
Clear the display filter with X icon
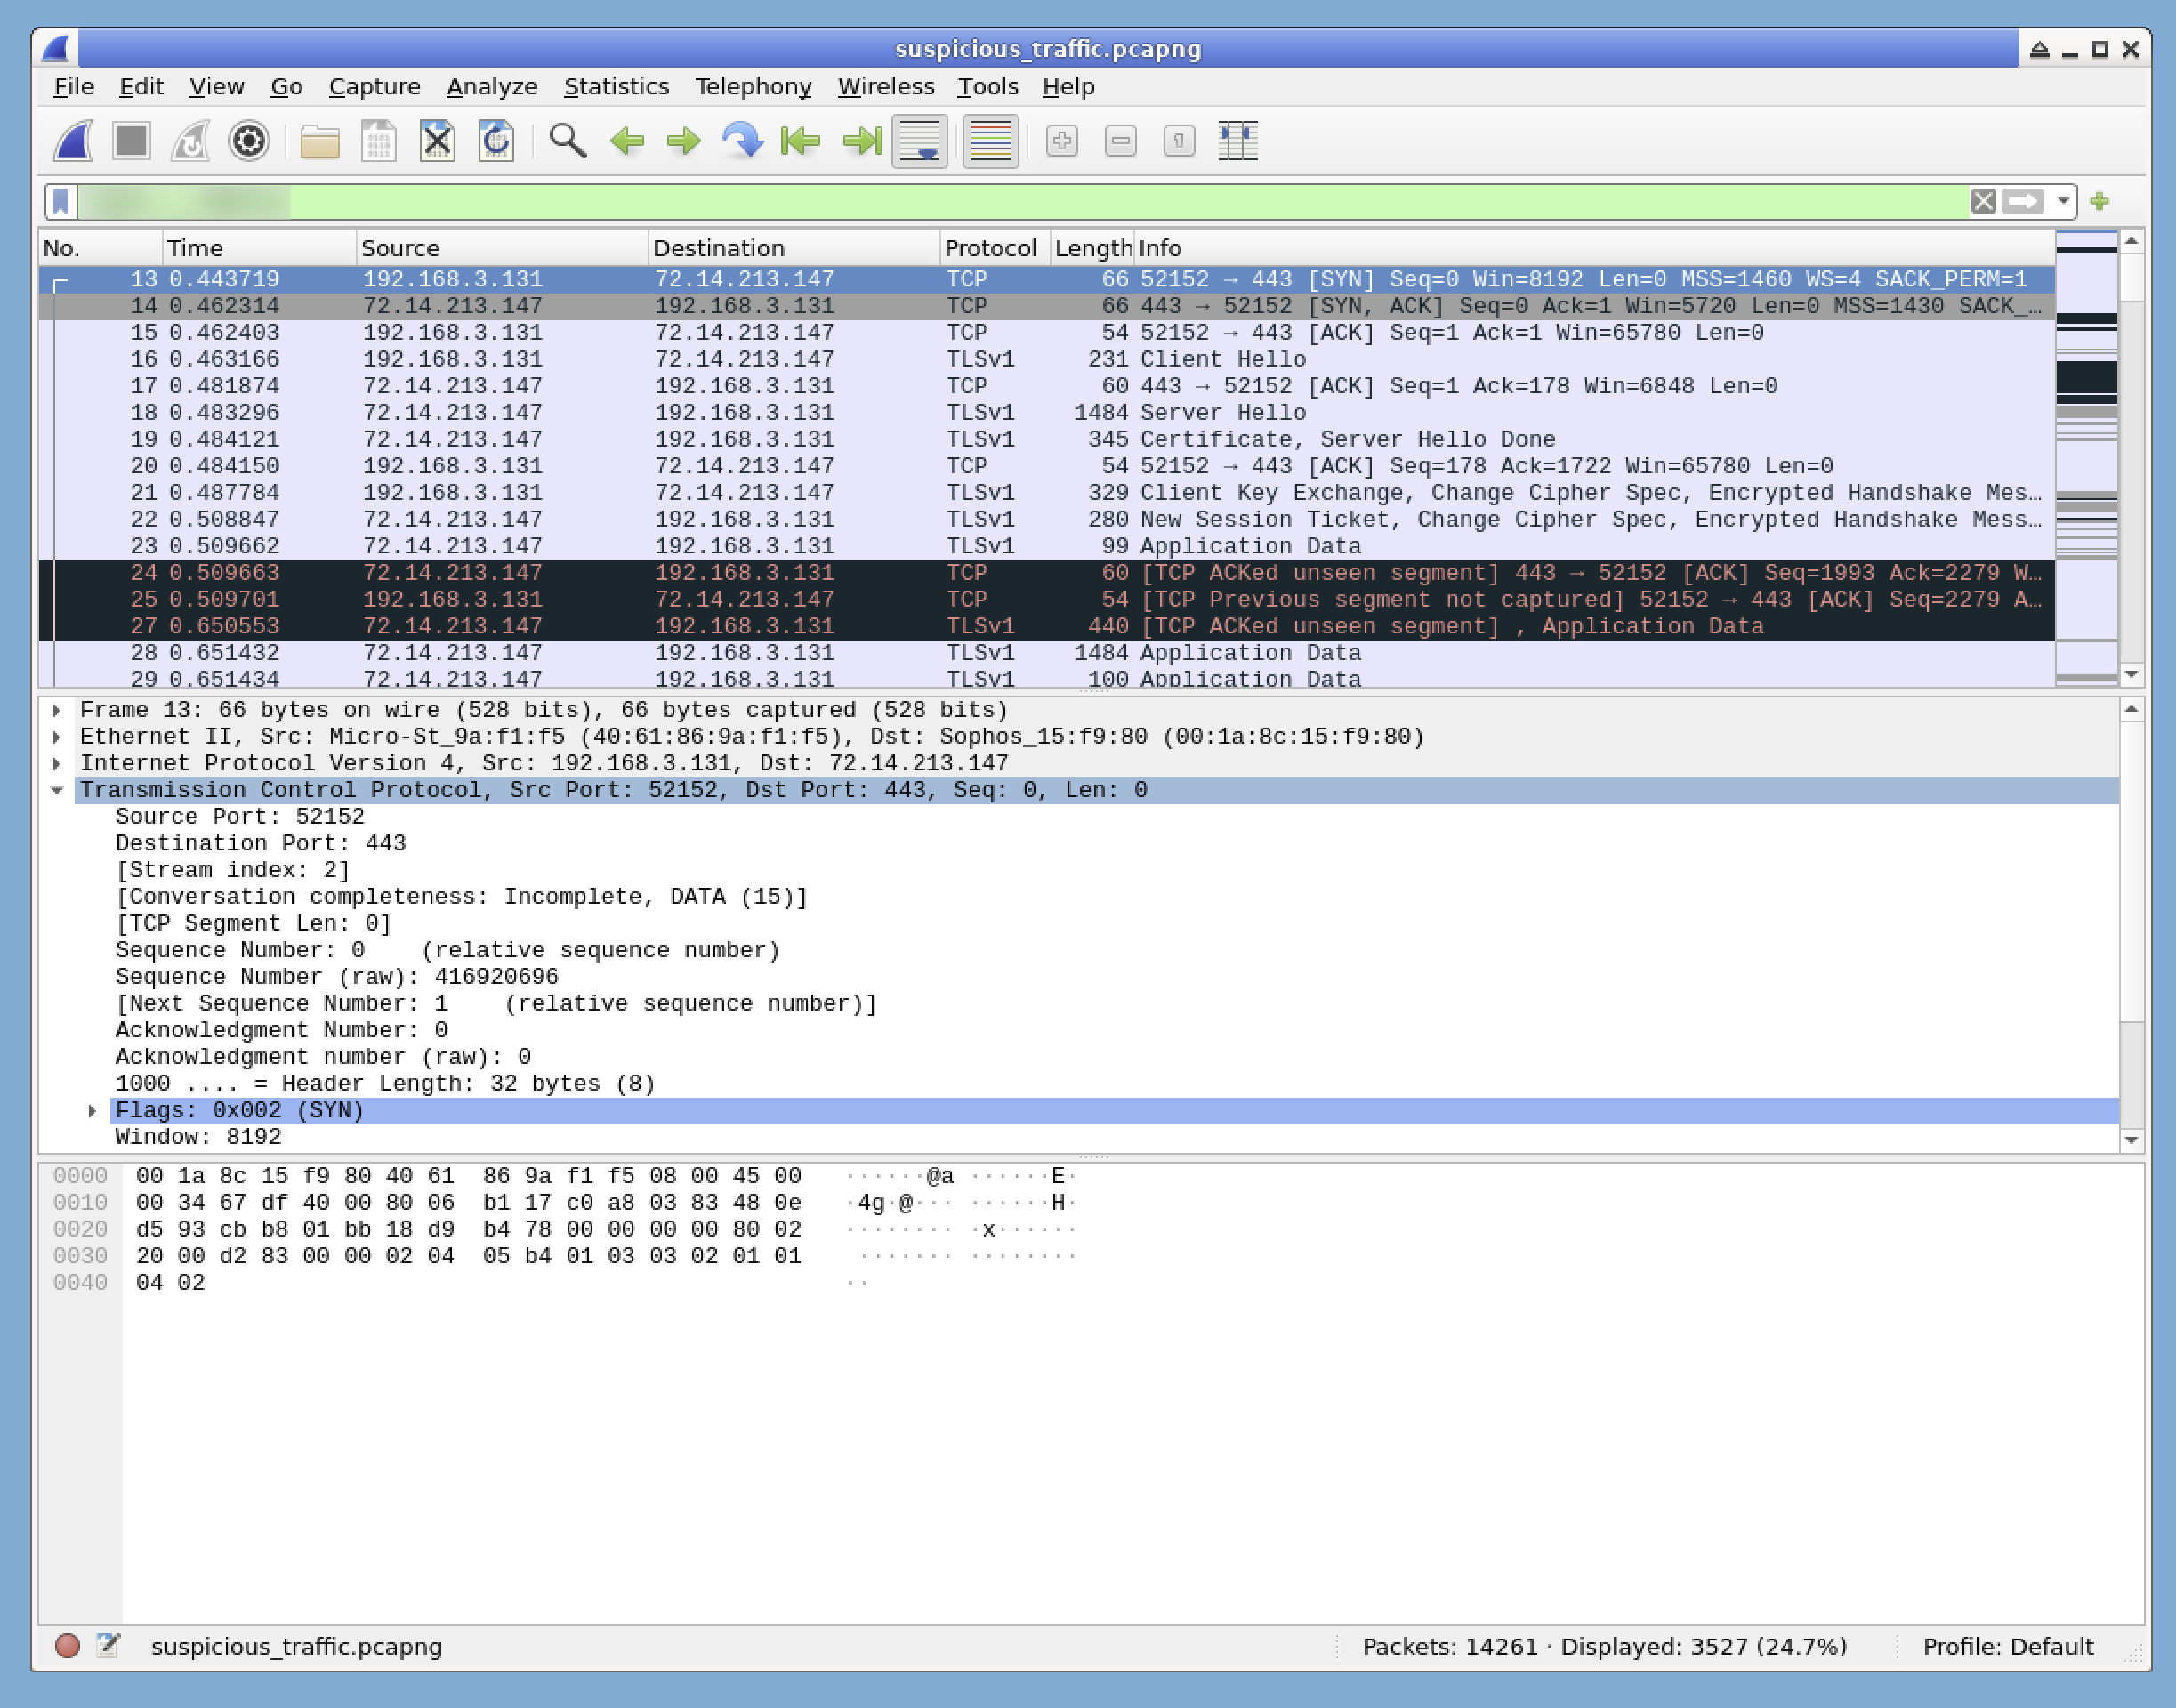tap(1984, 201)
